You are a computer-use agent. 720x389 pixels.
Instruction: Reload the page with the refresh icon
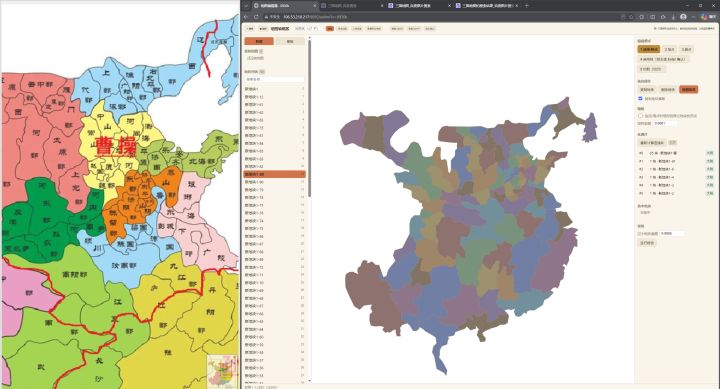tap(256, 17)
